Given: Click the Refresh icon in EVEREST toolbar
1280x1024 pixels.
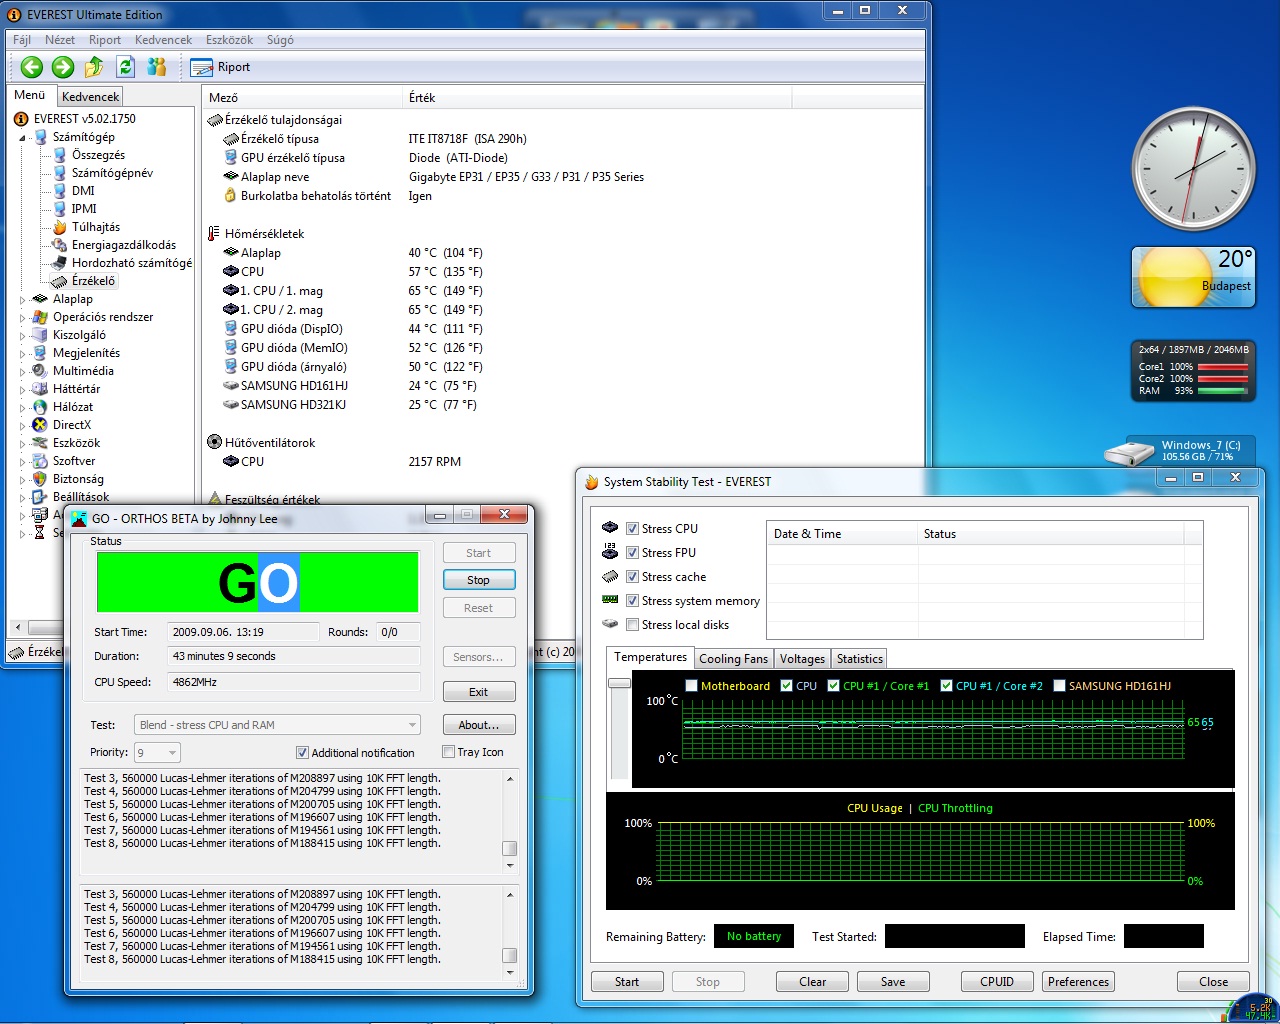Looking at the screenshot, I should click(x=125, y=67).
